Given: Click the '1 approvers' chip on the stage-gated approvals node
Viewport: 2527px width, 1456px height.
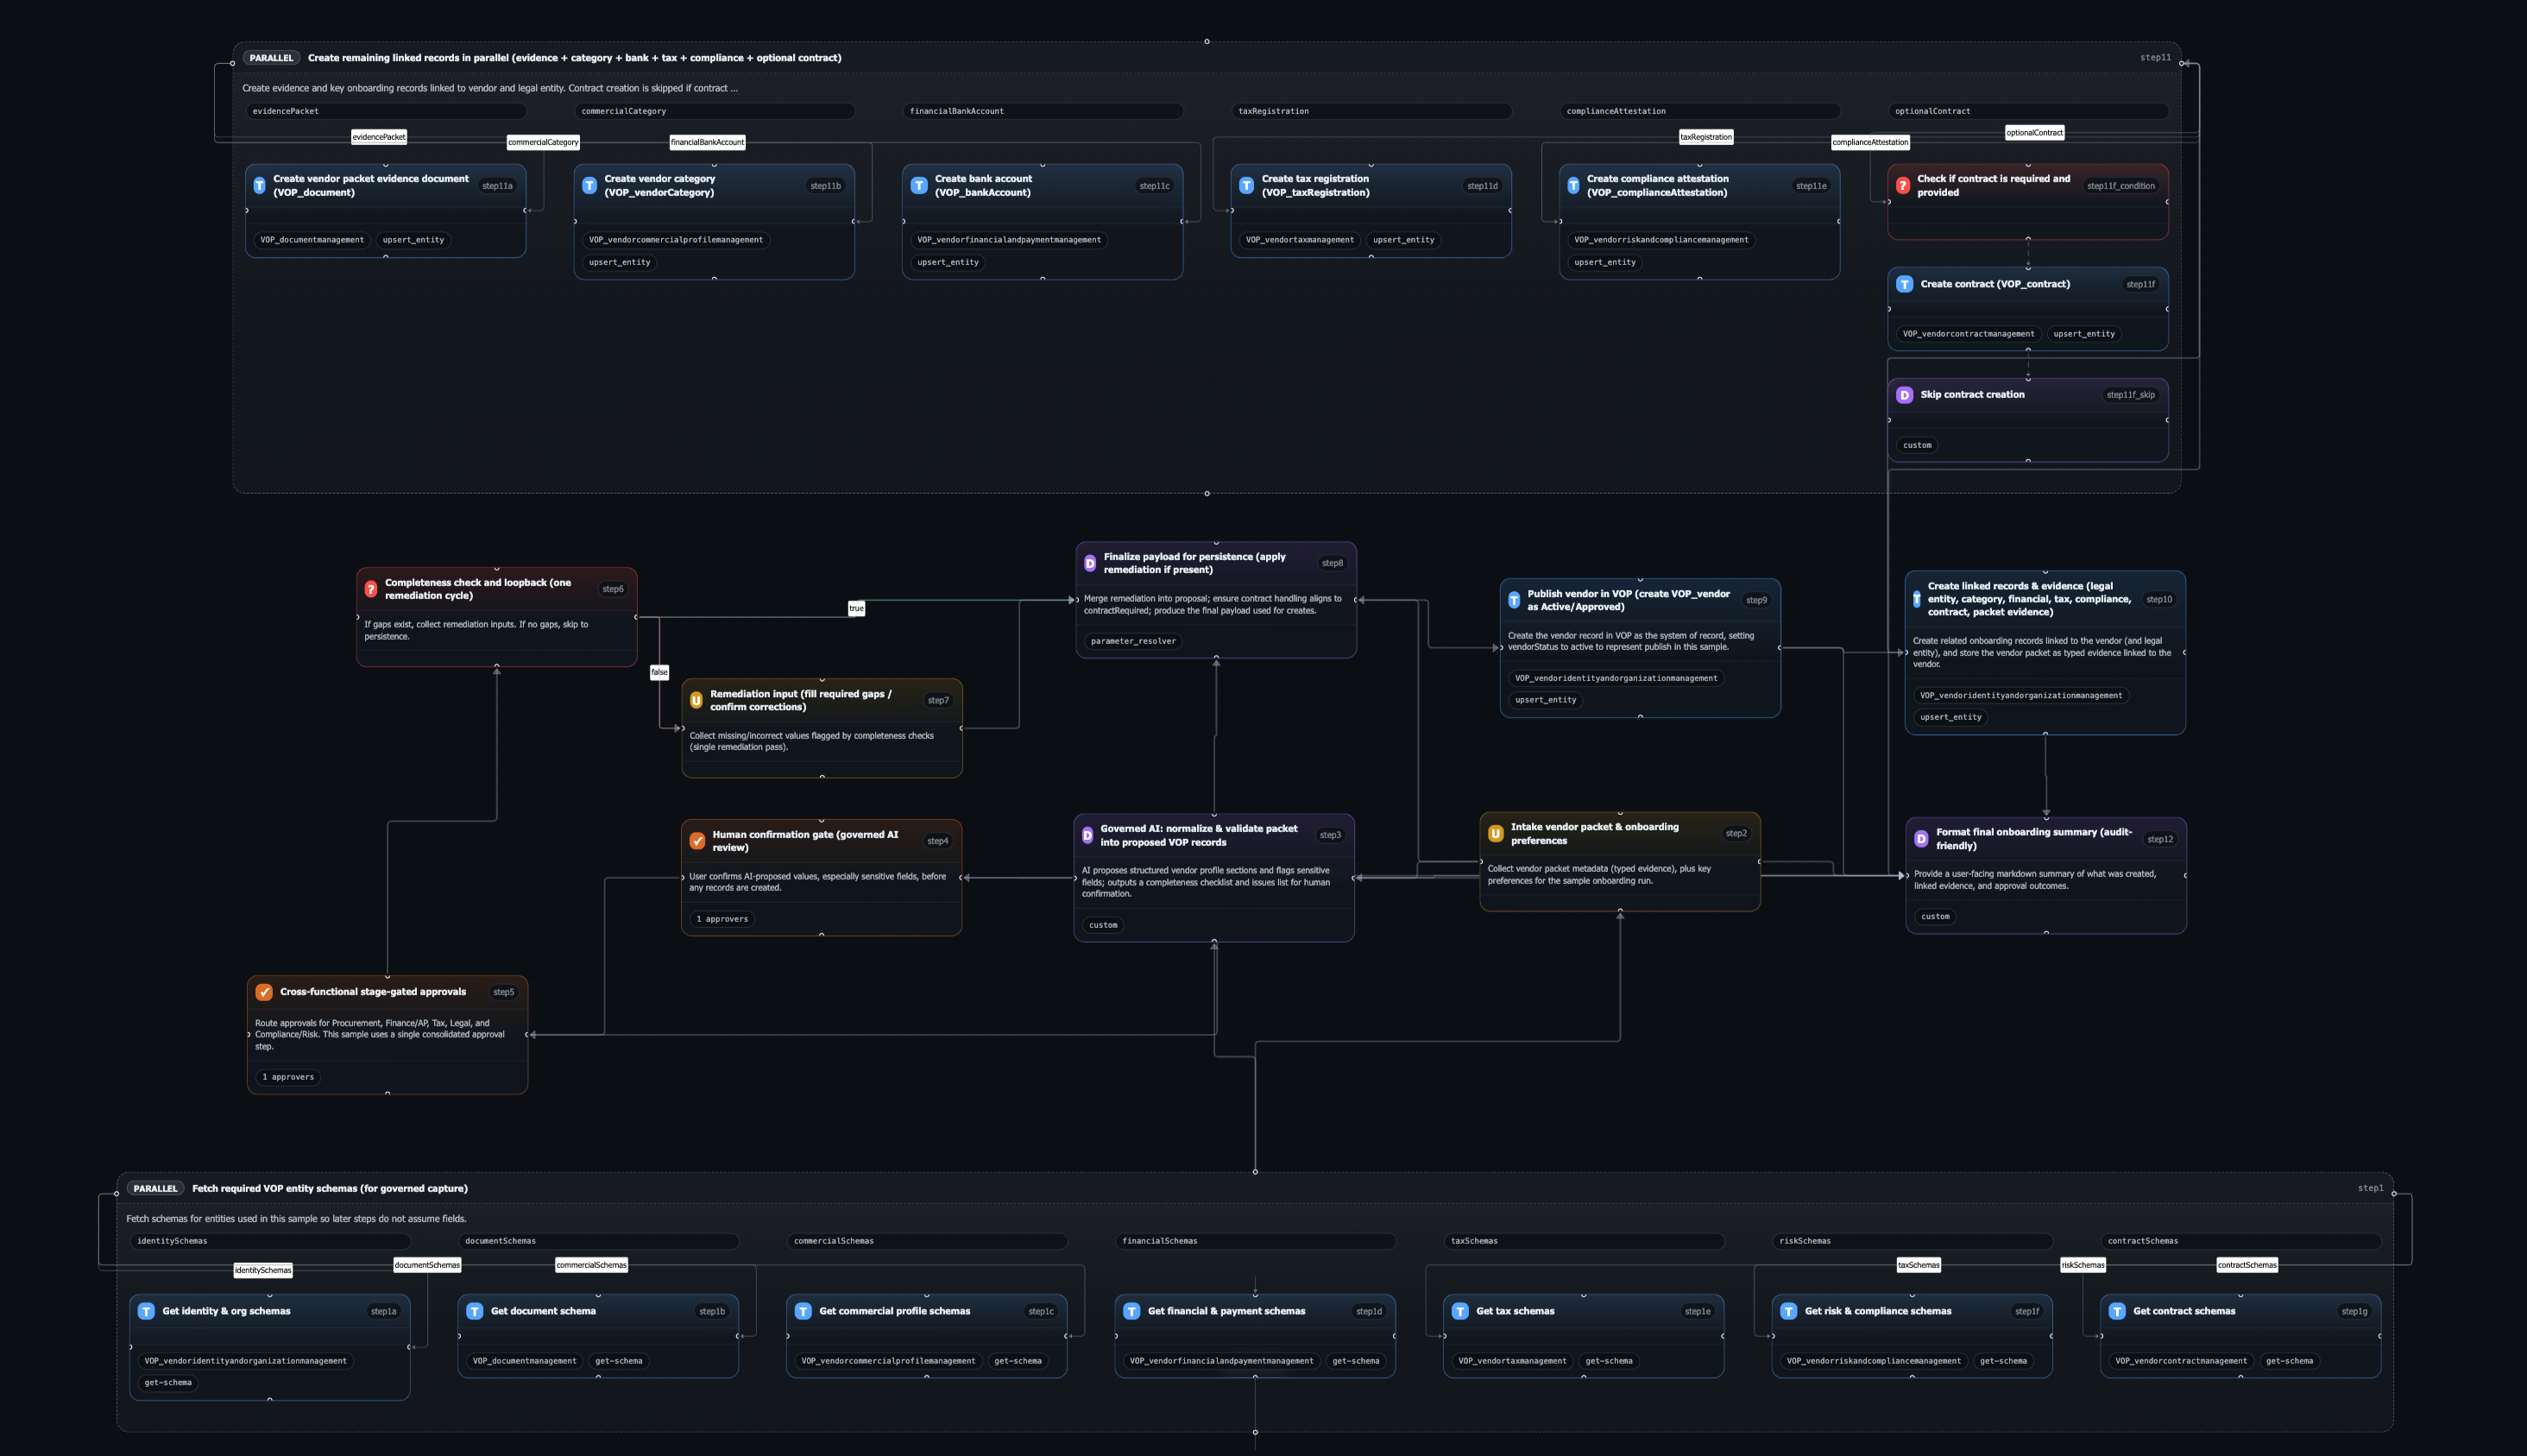Looking at the screenshot, I should tap(287, 1077).
